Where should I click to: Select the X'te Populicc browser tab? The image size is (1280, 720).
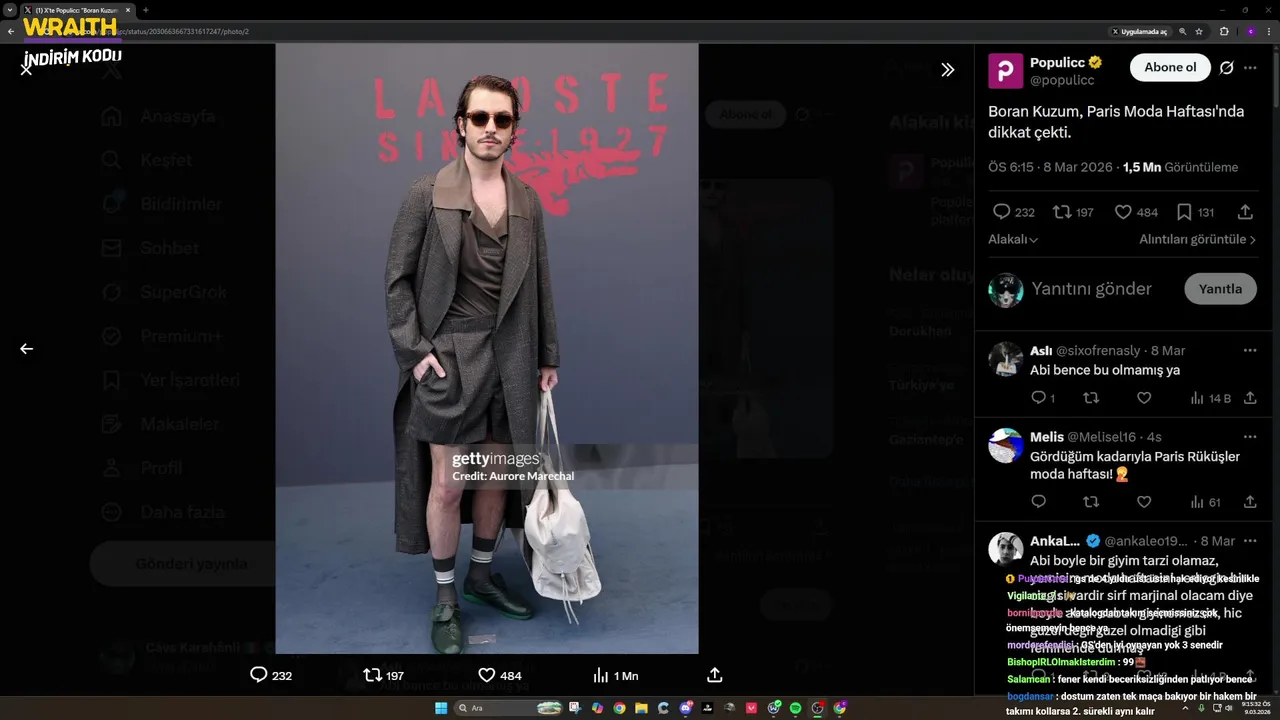click(77, 10)
